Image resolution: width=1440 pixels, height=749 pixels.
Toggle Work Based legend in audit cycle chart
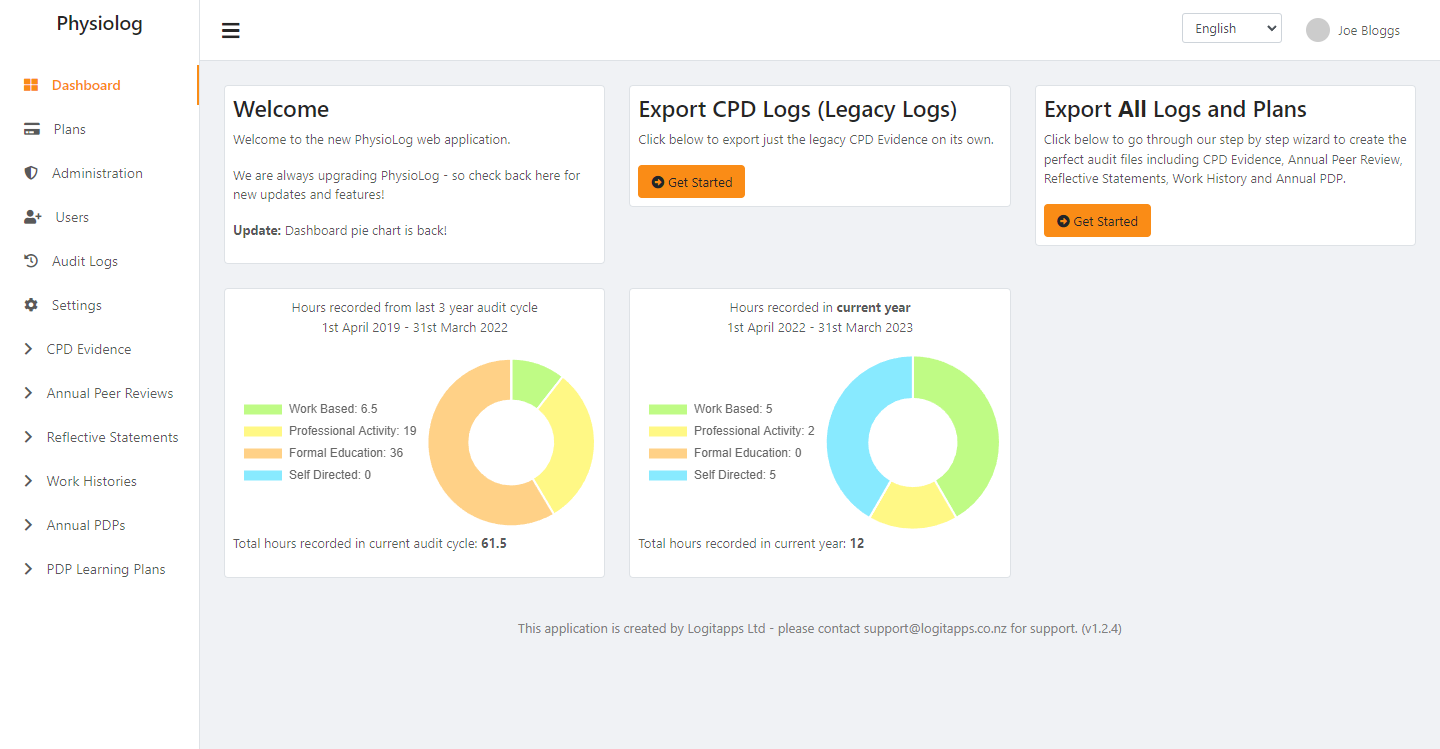[310, 409]
